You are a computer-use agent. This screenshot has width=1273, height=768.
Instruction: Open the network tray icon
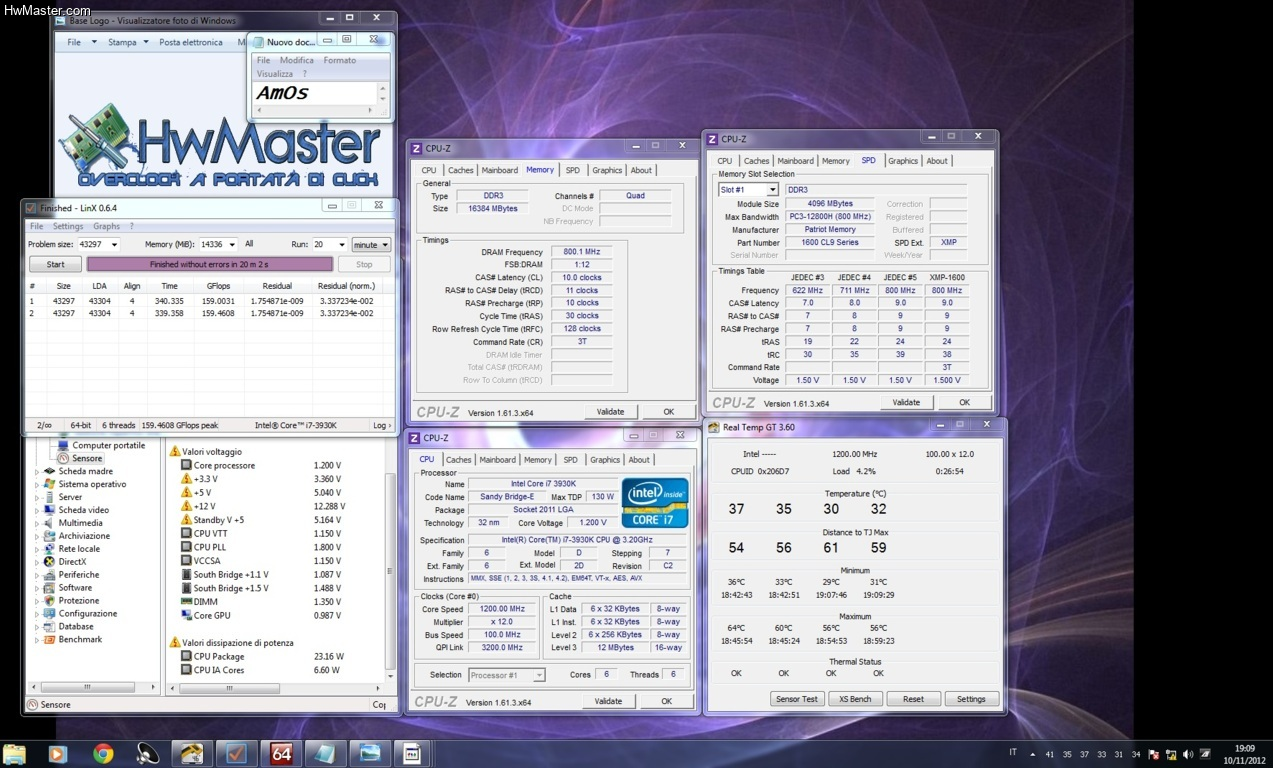[1172, 755]
